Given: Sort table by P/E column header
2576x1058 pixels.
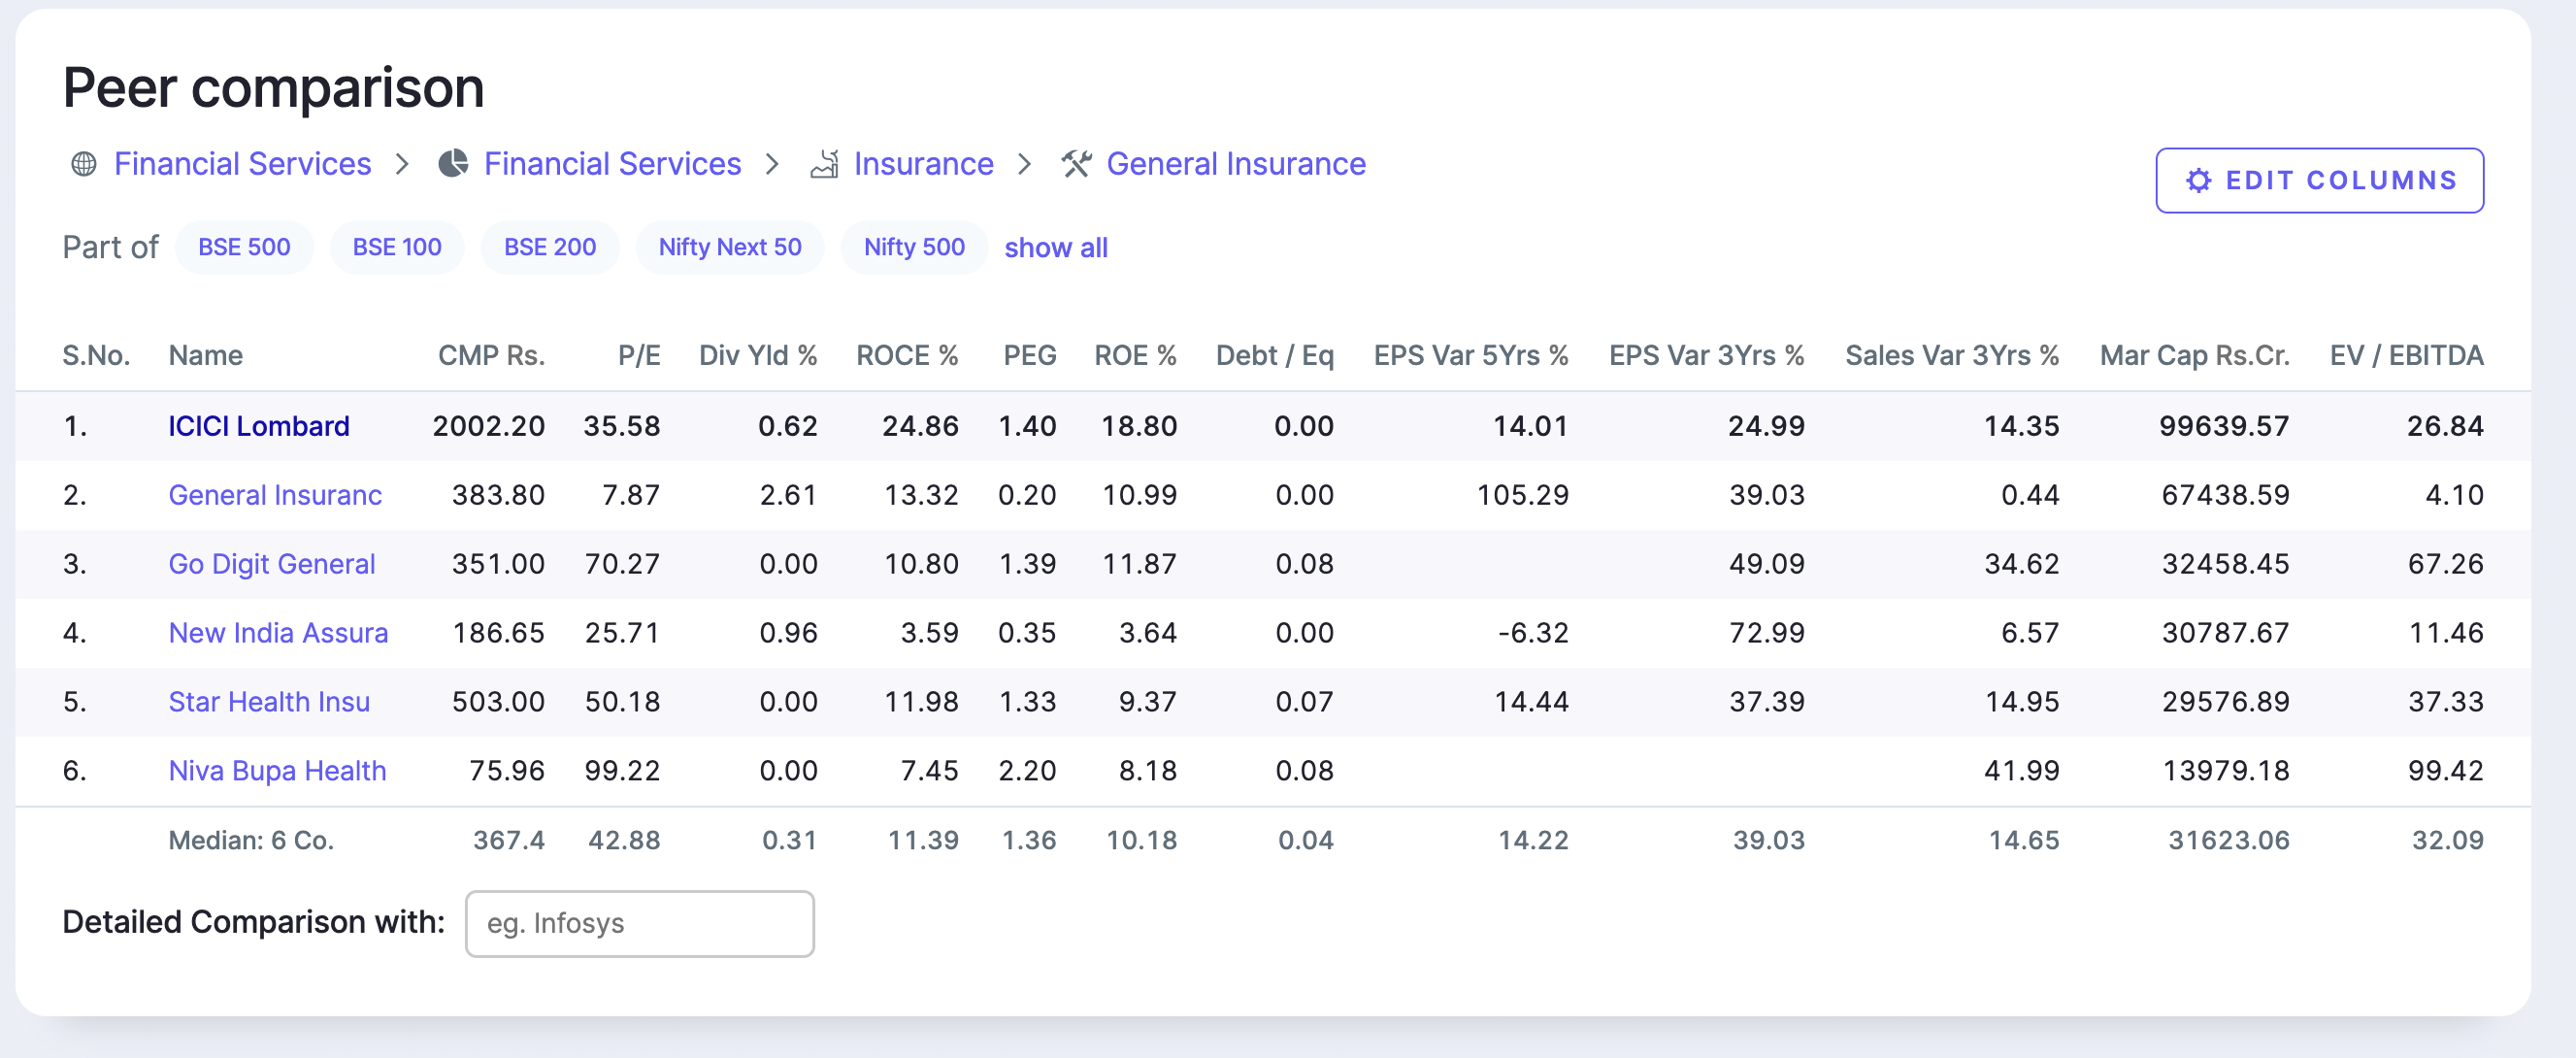Looking at the screenshot, I should (638, 356).
